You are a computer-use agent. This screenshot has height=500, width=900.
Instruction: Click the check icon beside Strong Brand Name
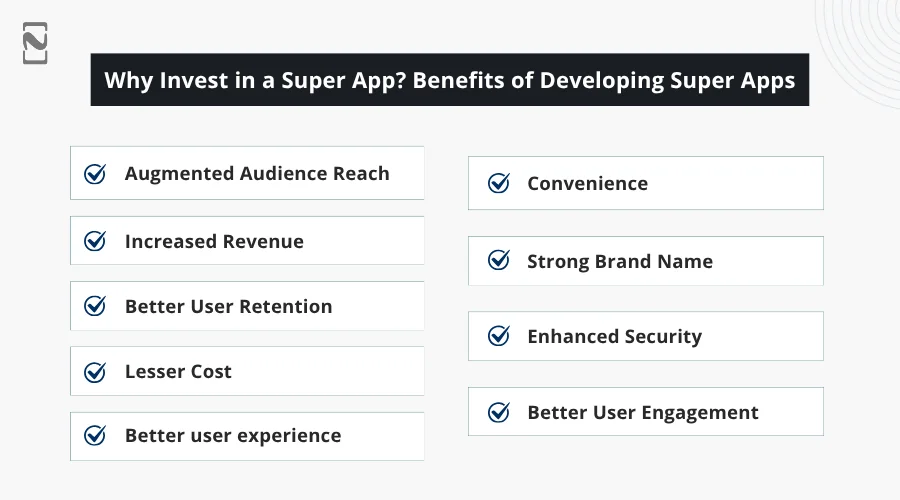pos(498,261)
